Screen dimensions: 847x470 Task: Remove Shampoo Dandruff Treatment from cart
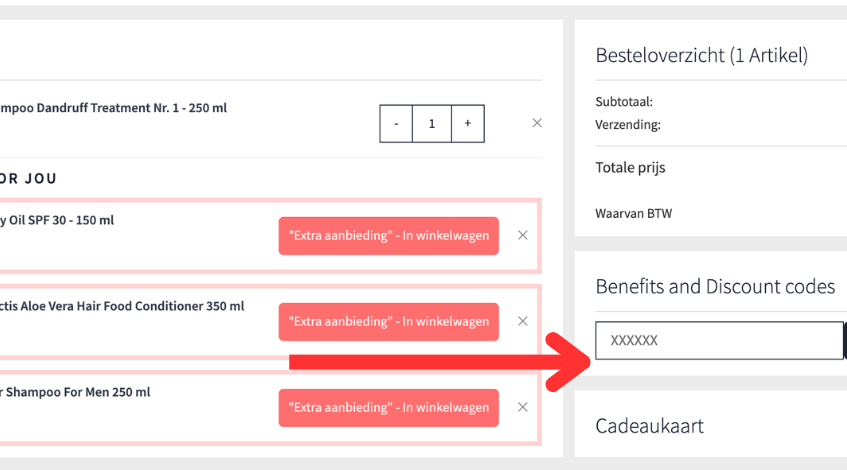[x=537, y=123]
